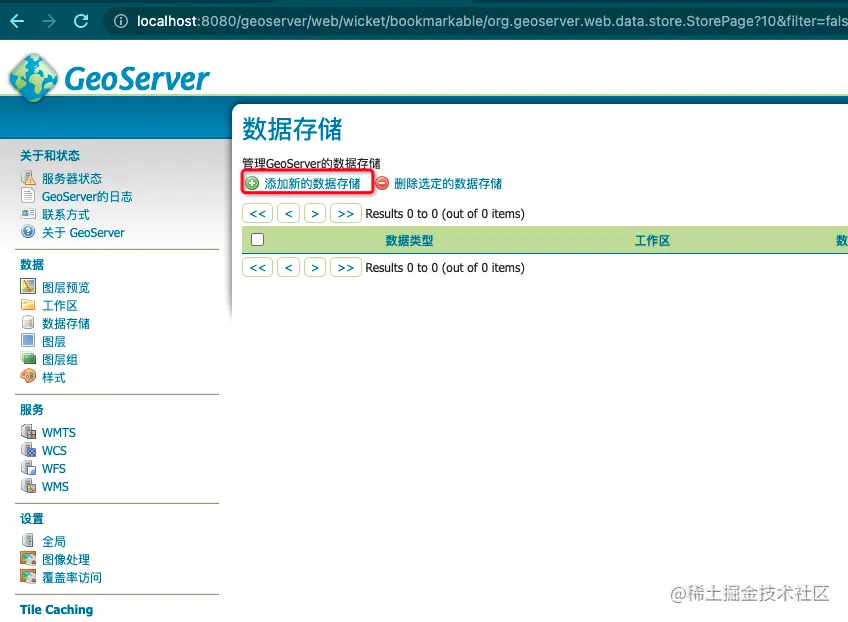Click bottom < previous page button

click(288, 267)
